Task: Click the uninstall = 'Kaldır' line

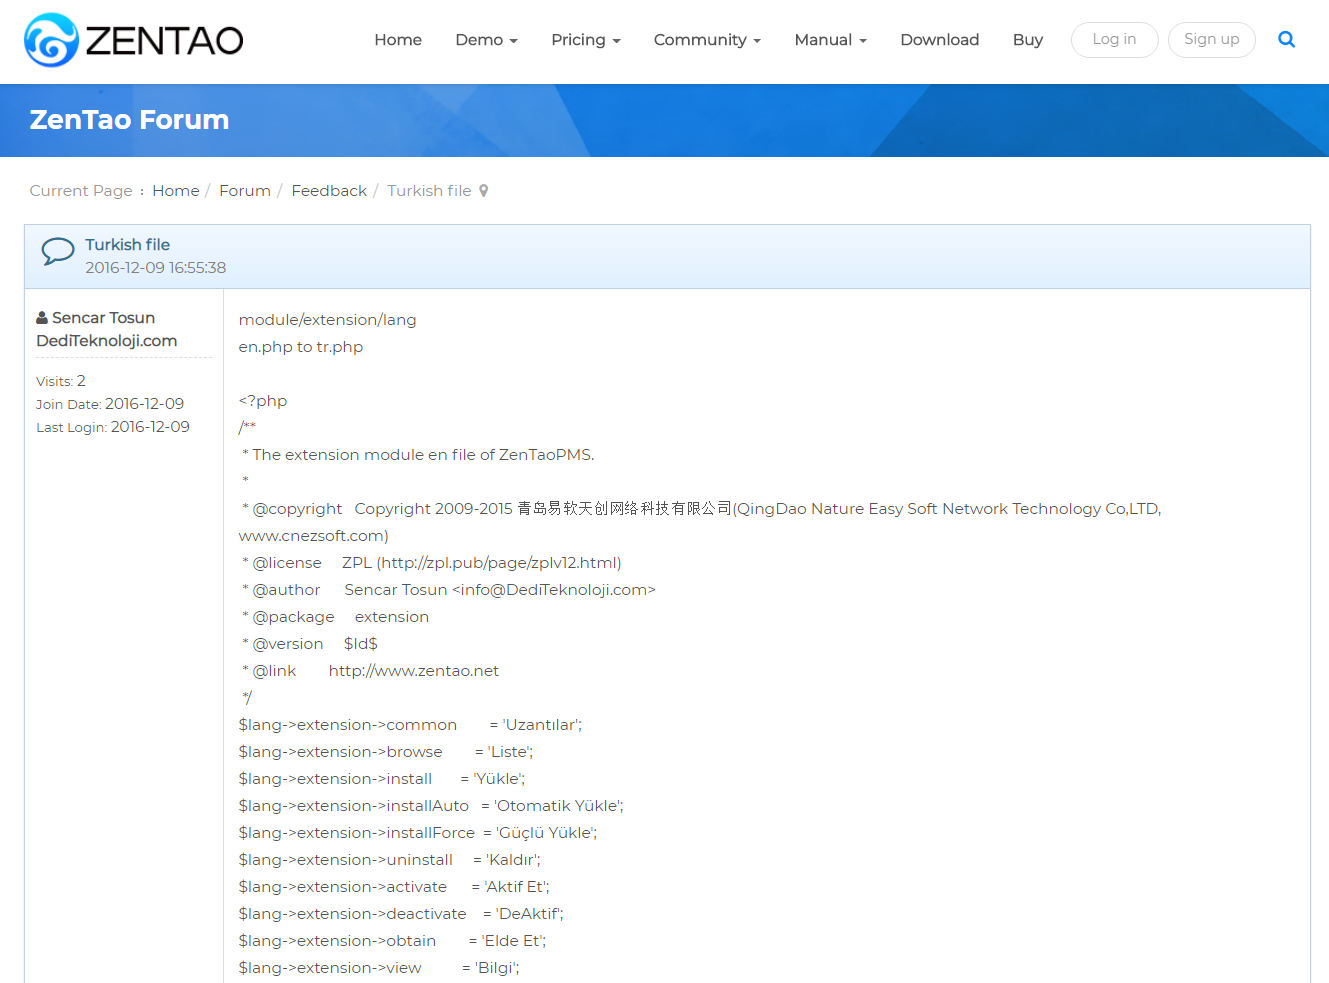Action: point(390,860)
